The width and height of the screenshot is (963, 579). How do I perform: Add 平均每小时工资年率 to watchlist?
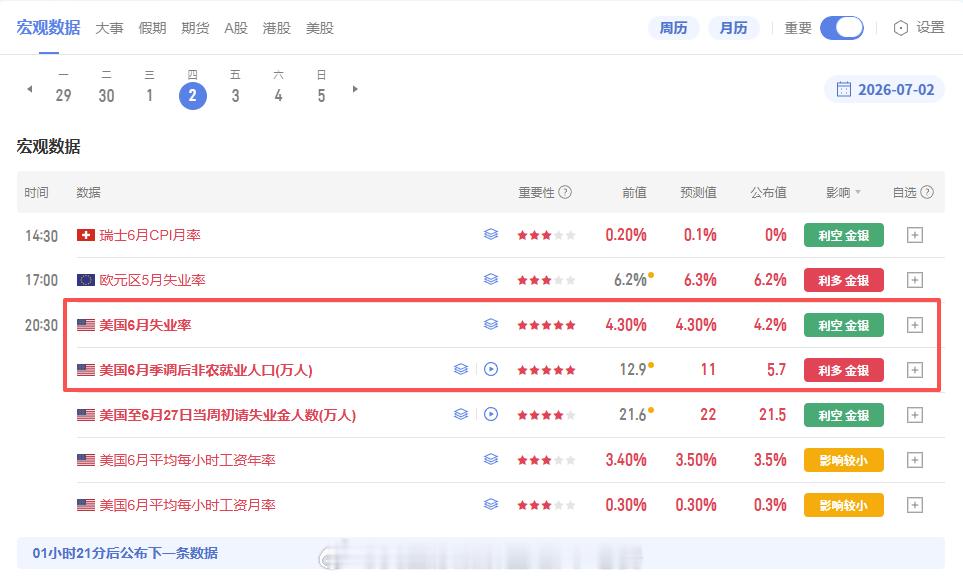click(914, 460)
